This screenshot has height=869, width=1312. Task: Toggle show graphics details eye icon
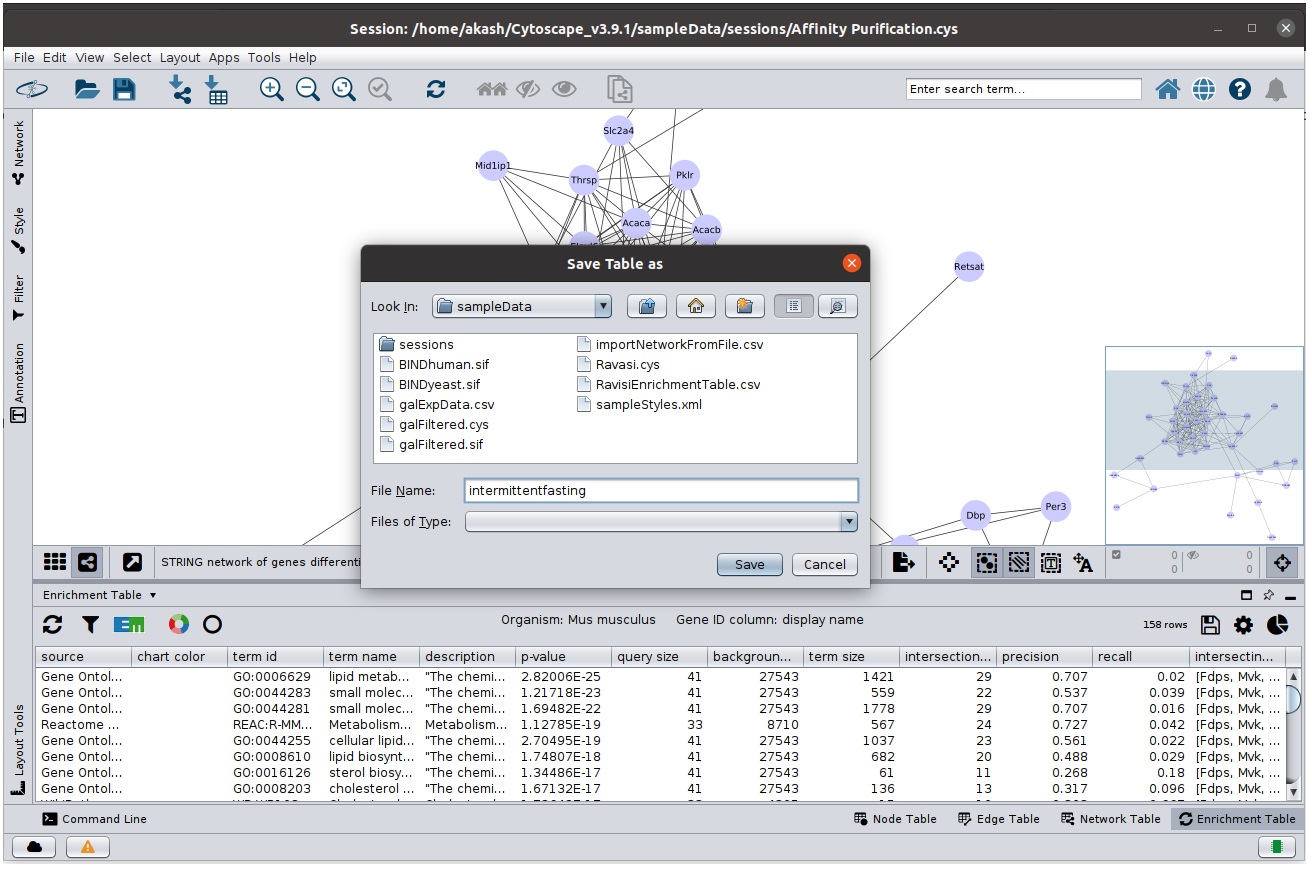coord(564,90)
